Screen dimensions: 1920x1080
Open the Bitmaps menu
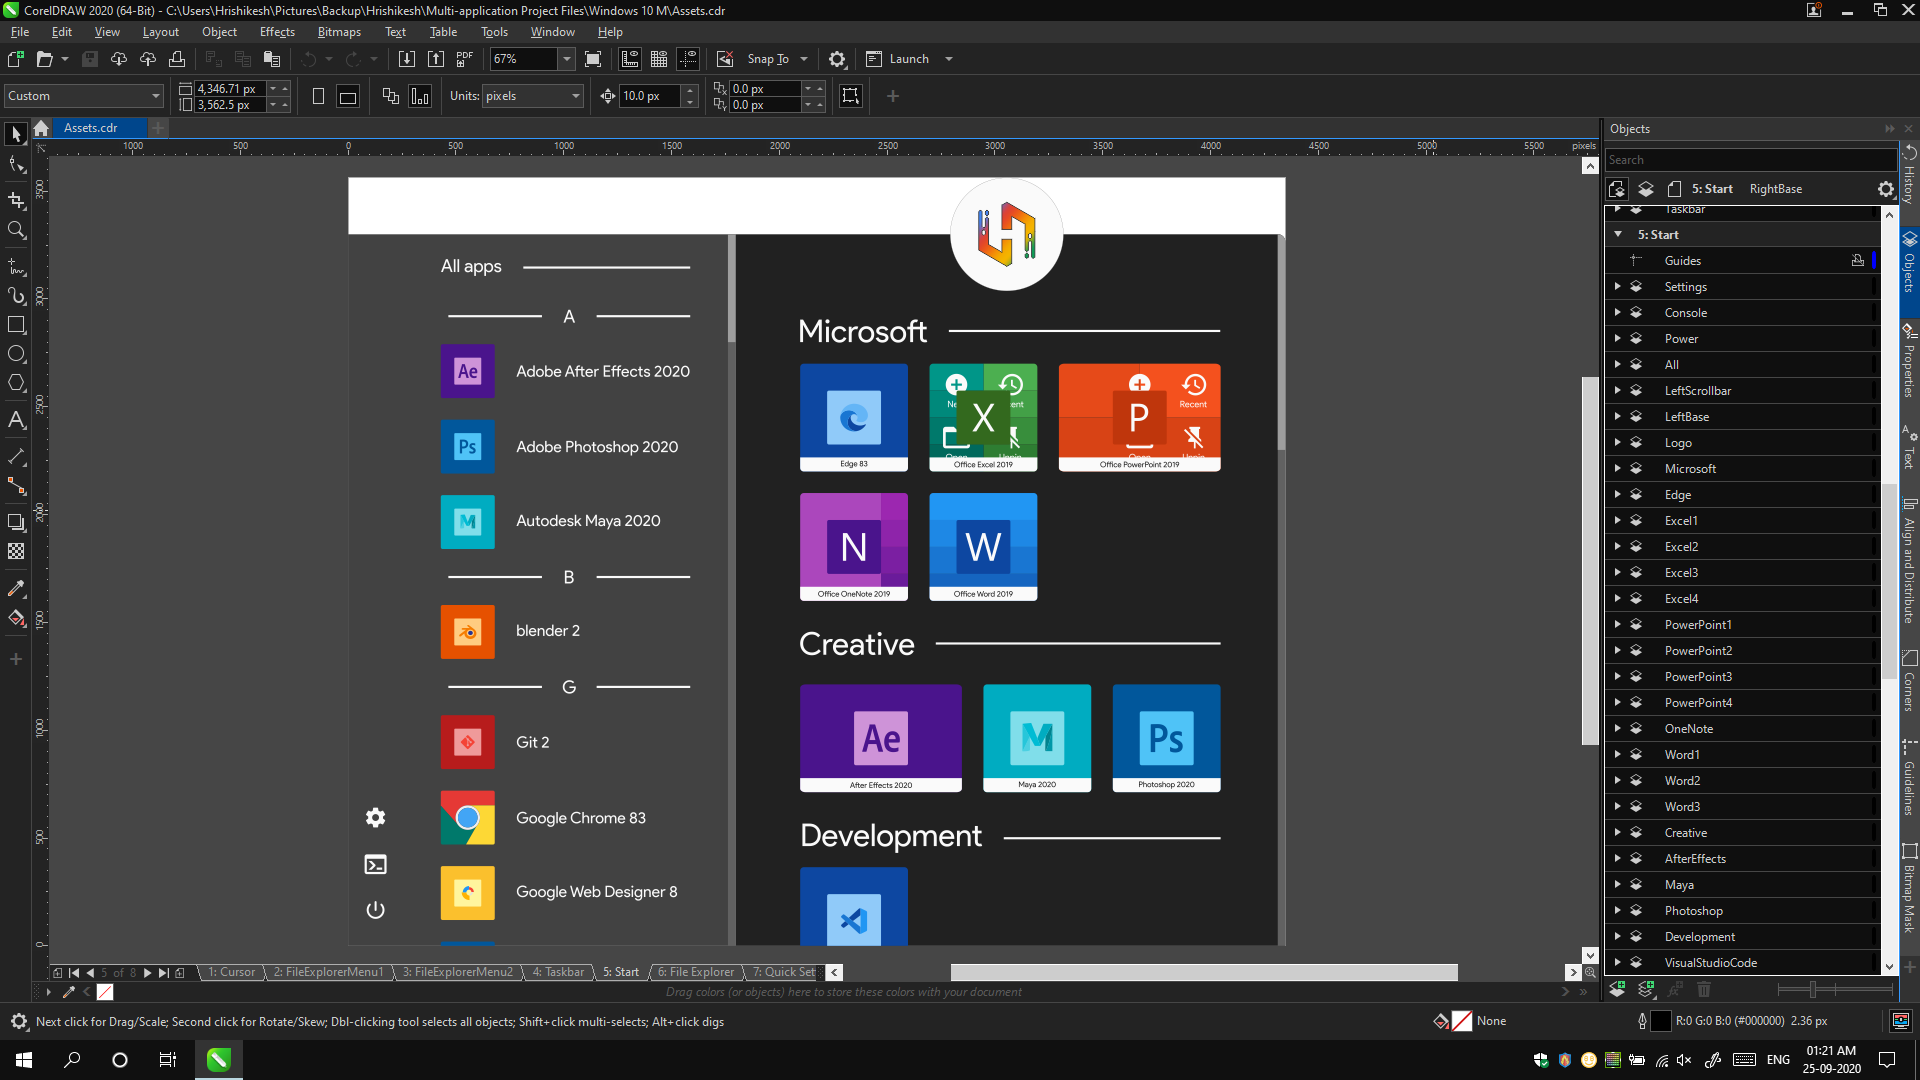tap(339, 32)
